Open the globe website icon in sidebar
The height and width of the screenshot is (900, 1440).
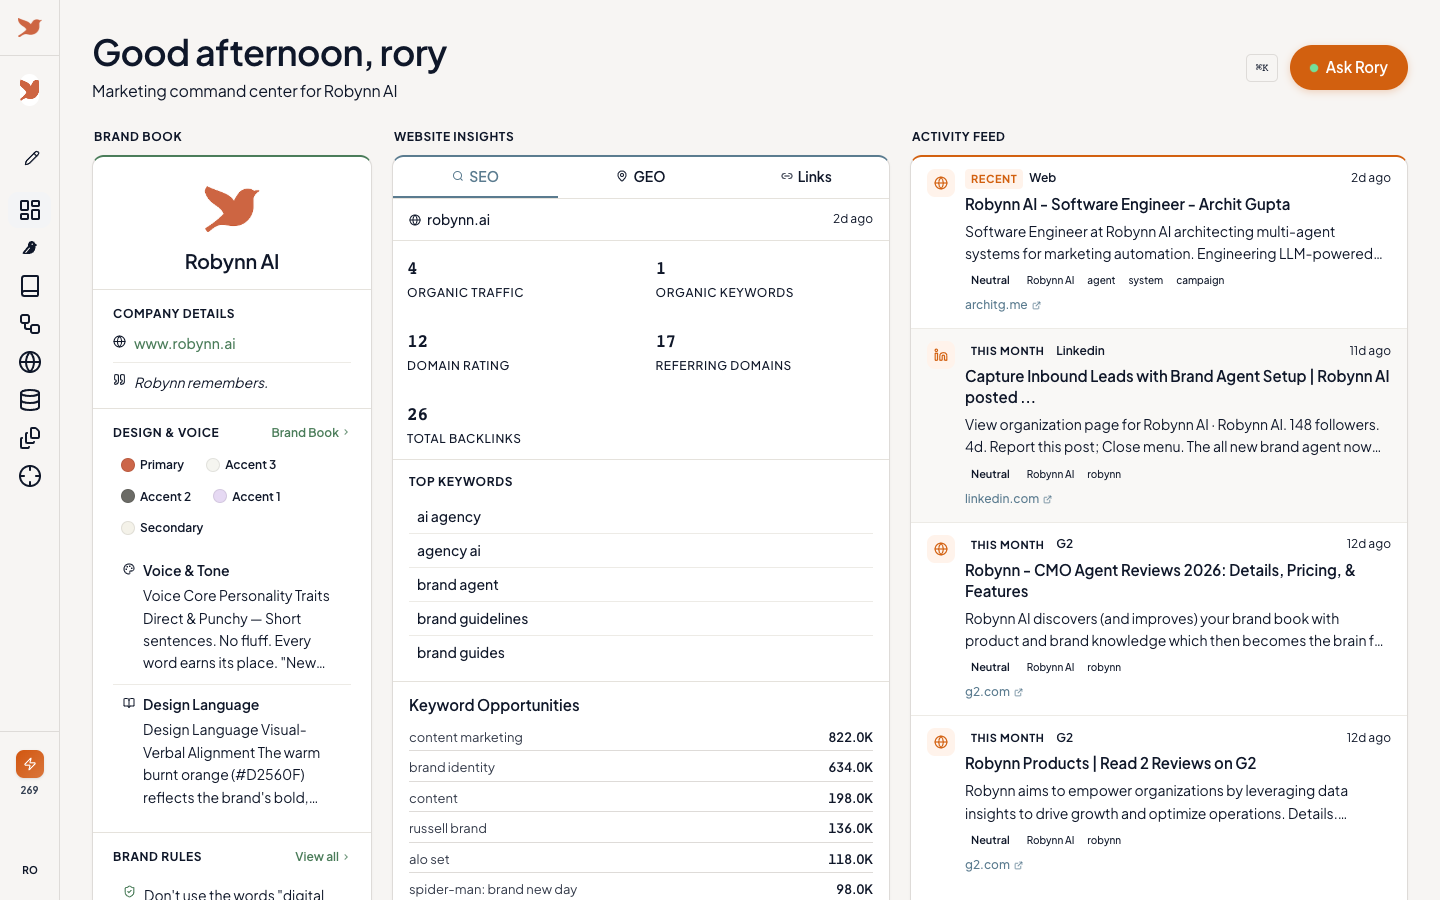[x=30, y=362]
